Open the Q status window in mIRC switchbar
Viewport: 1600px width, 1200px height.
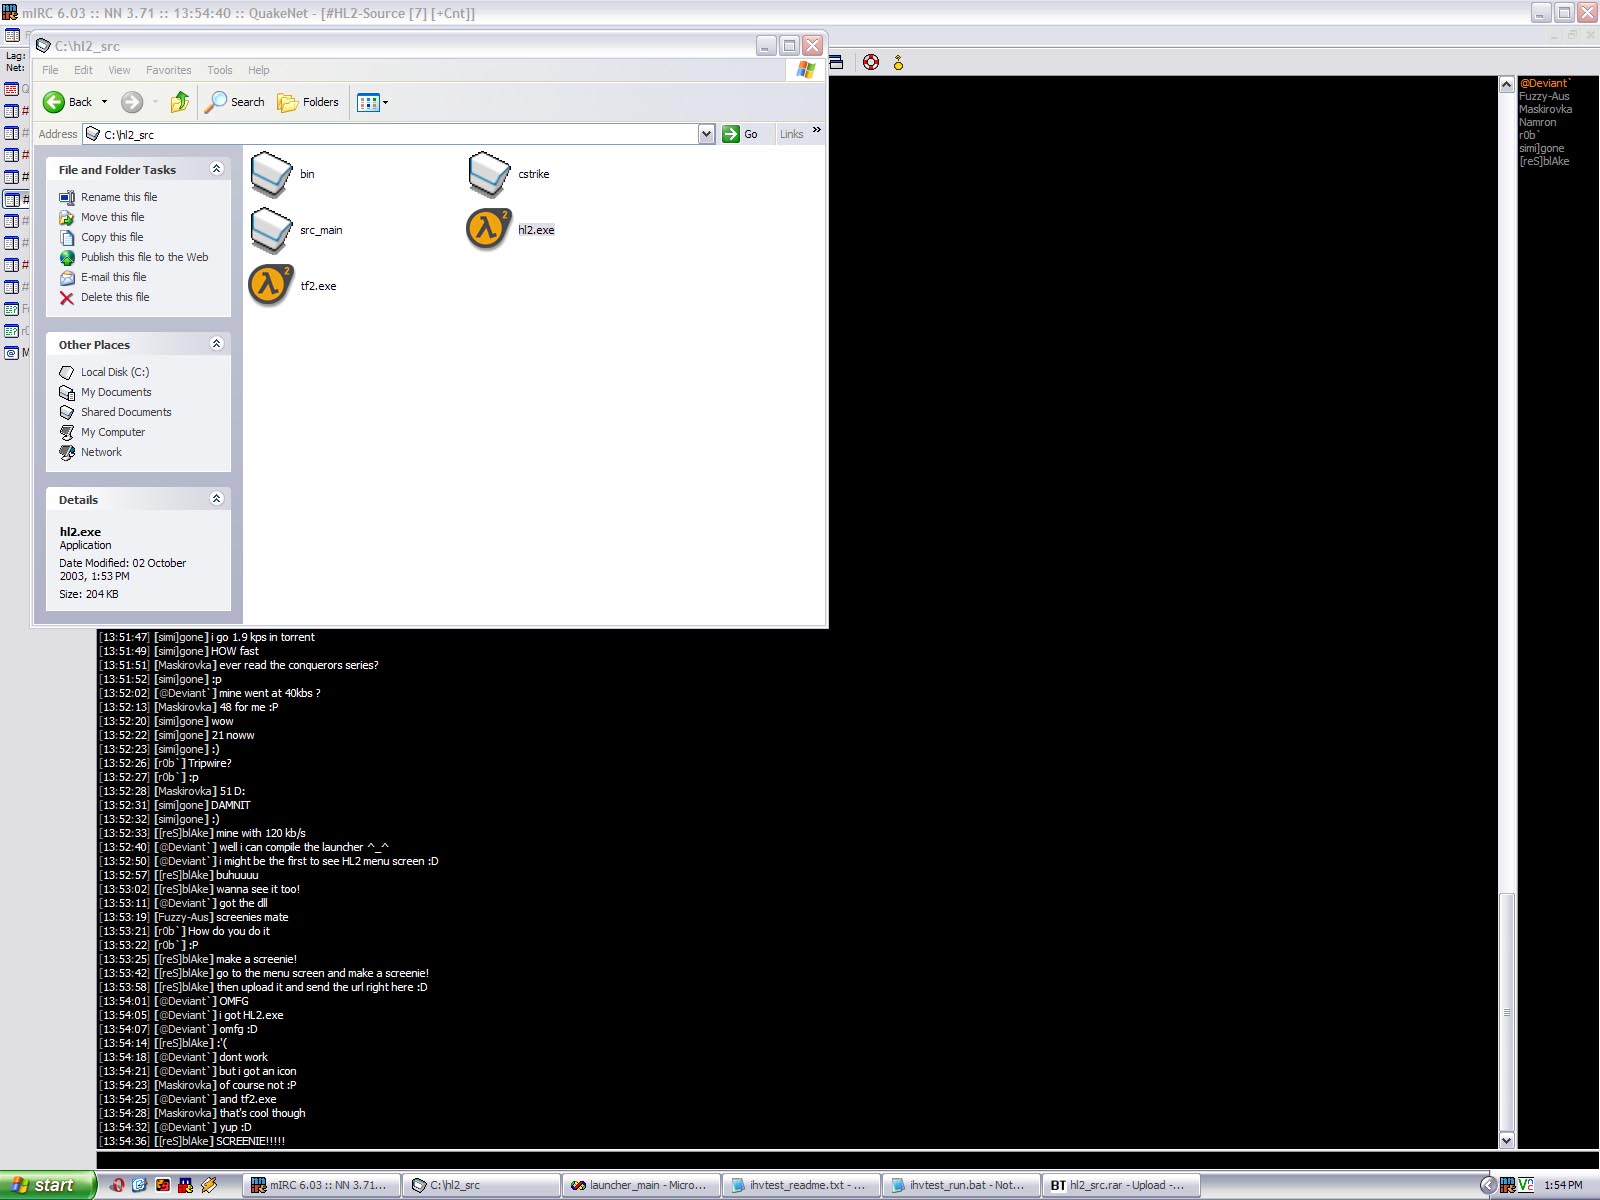pyautogui.click(x=17, y=89)
